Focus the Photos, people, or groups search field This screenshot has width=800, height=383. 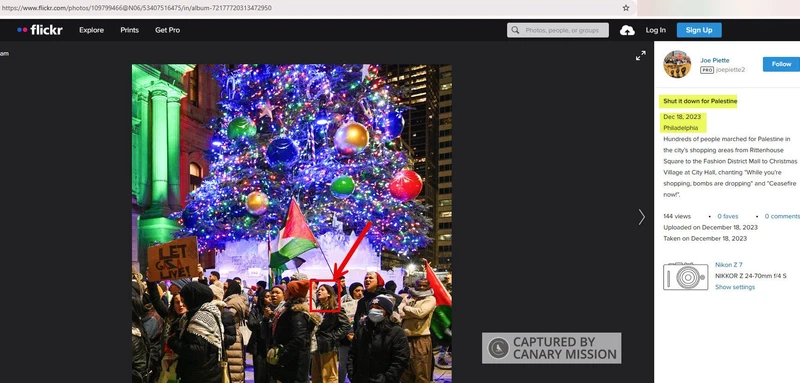558,30
